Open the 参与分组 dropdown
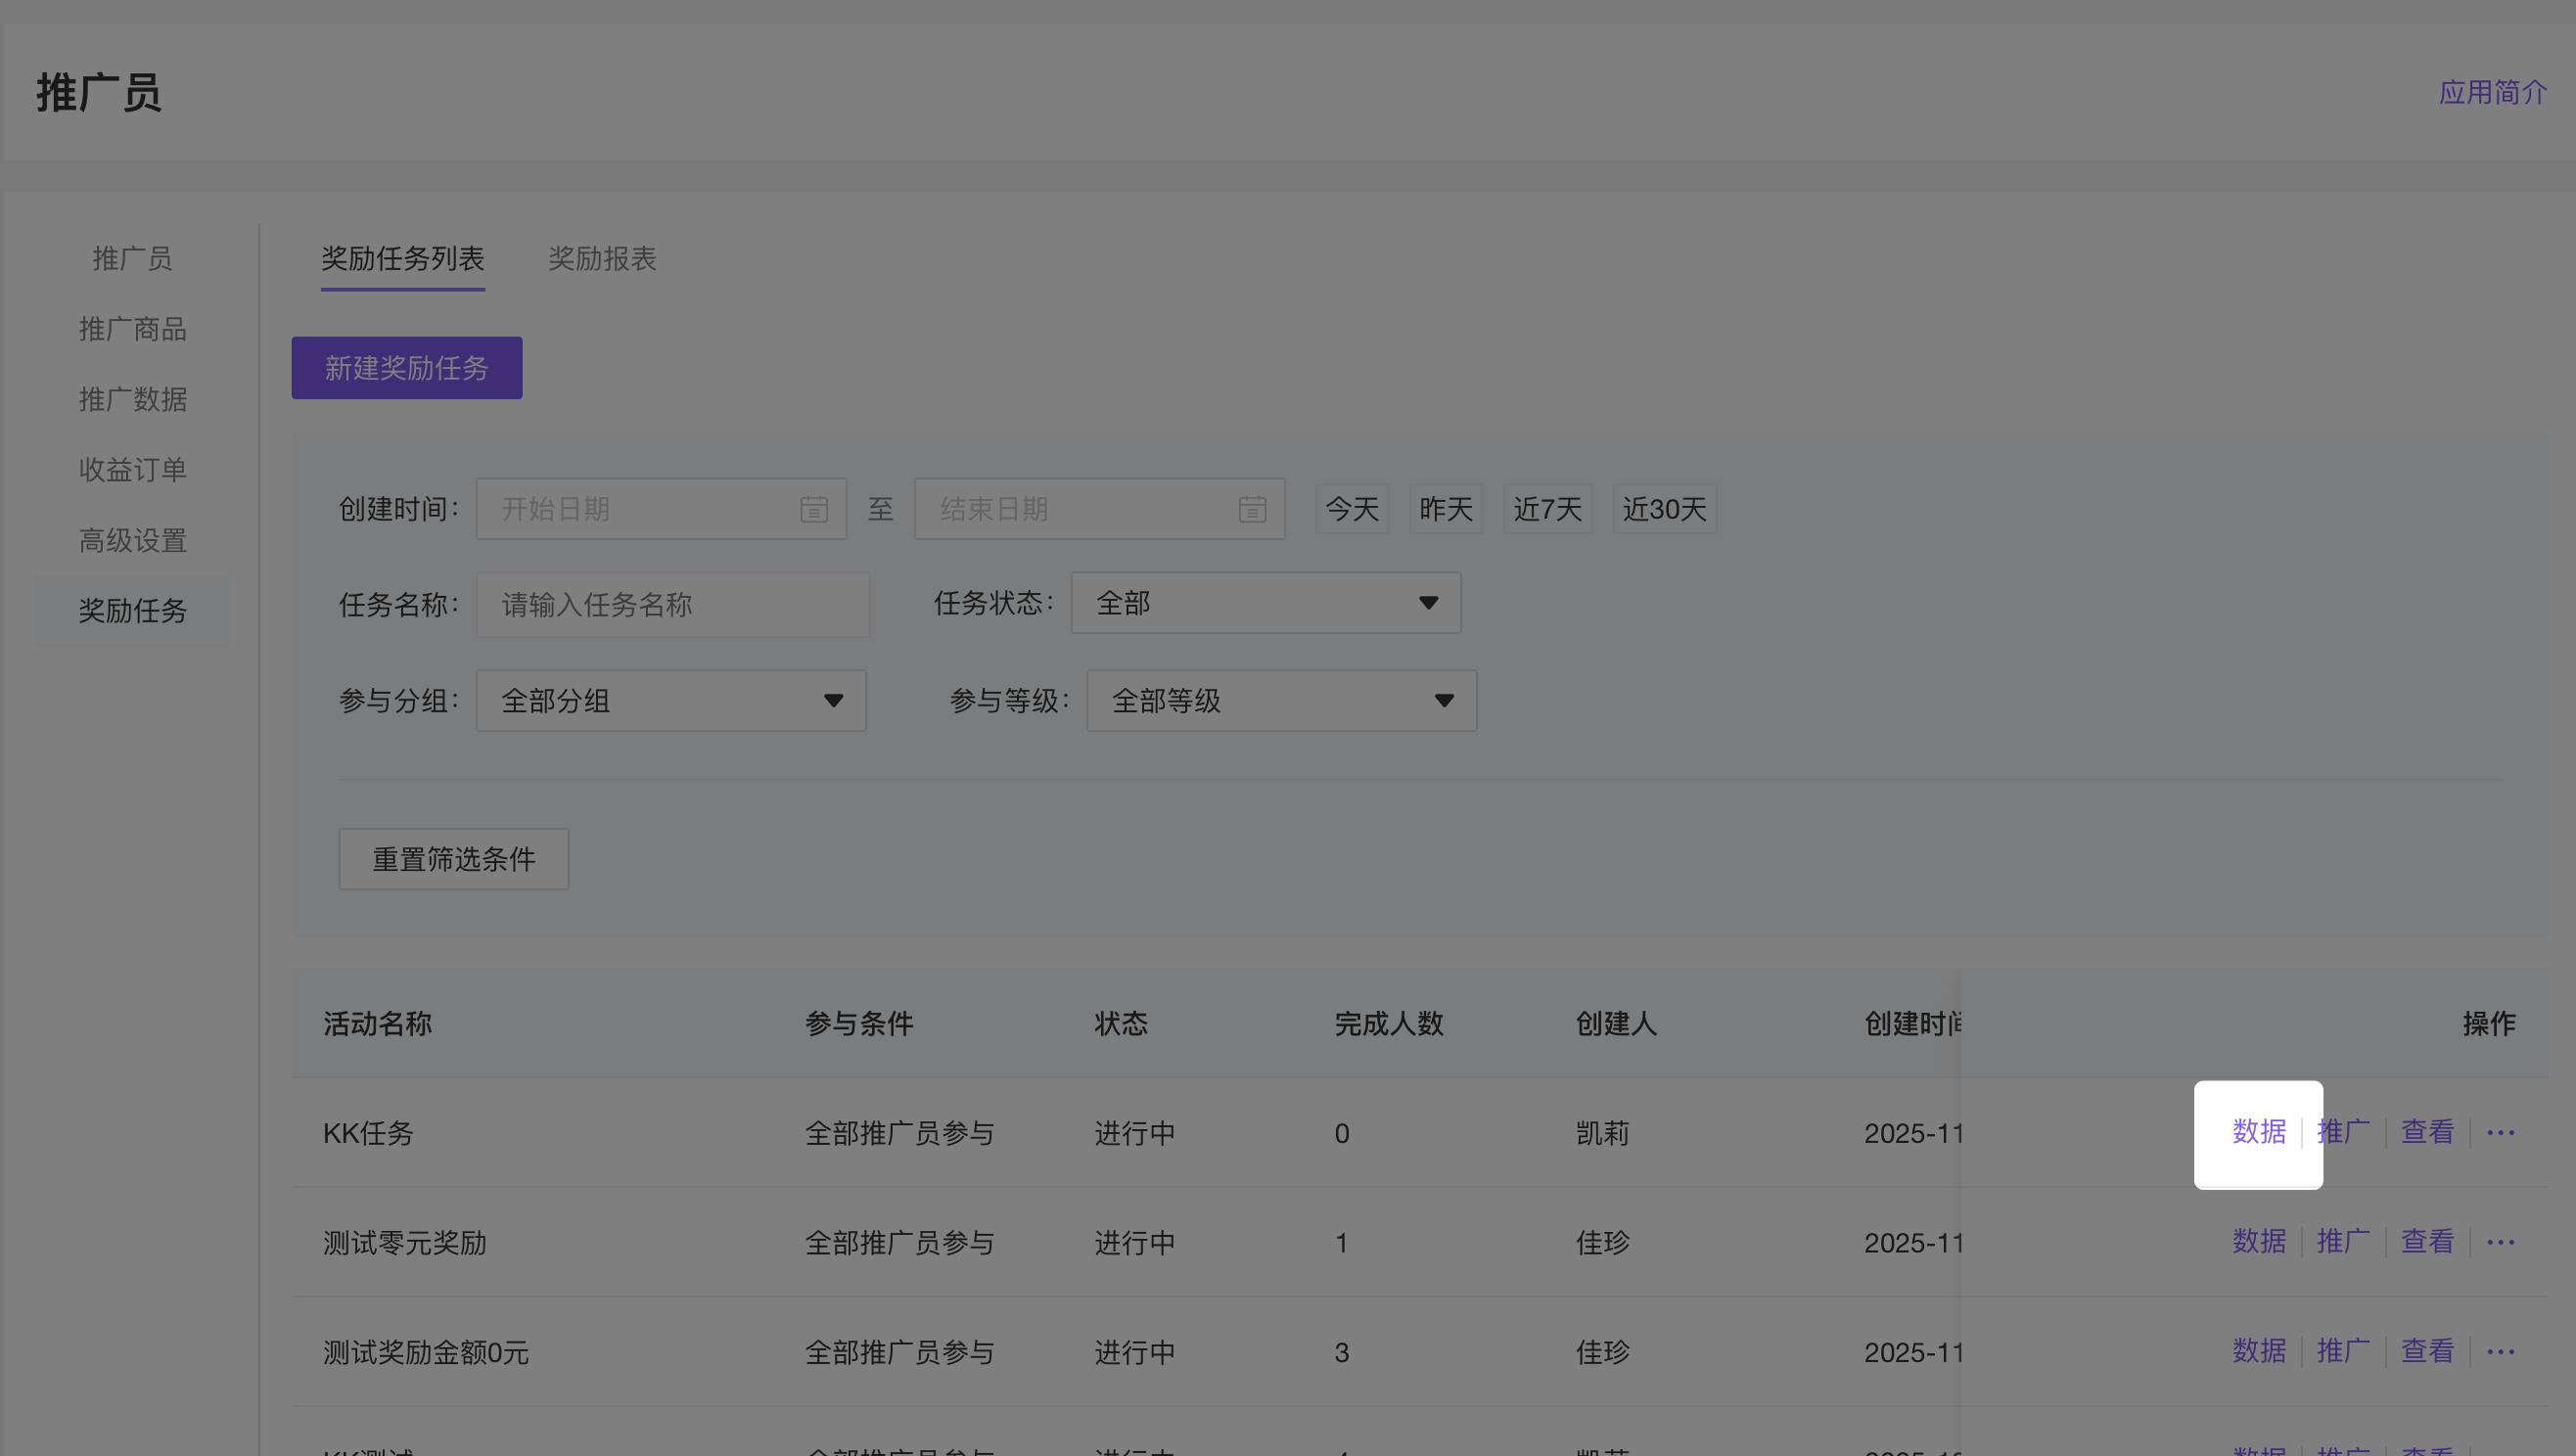 (670, 700)
